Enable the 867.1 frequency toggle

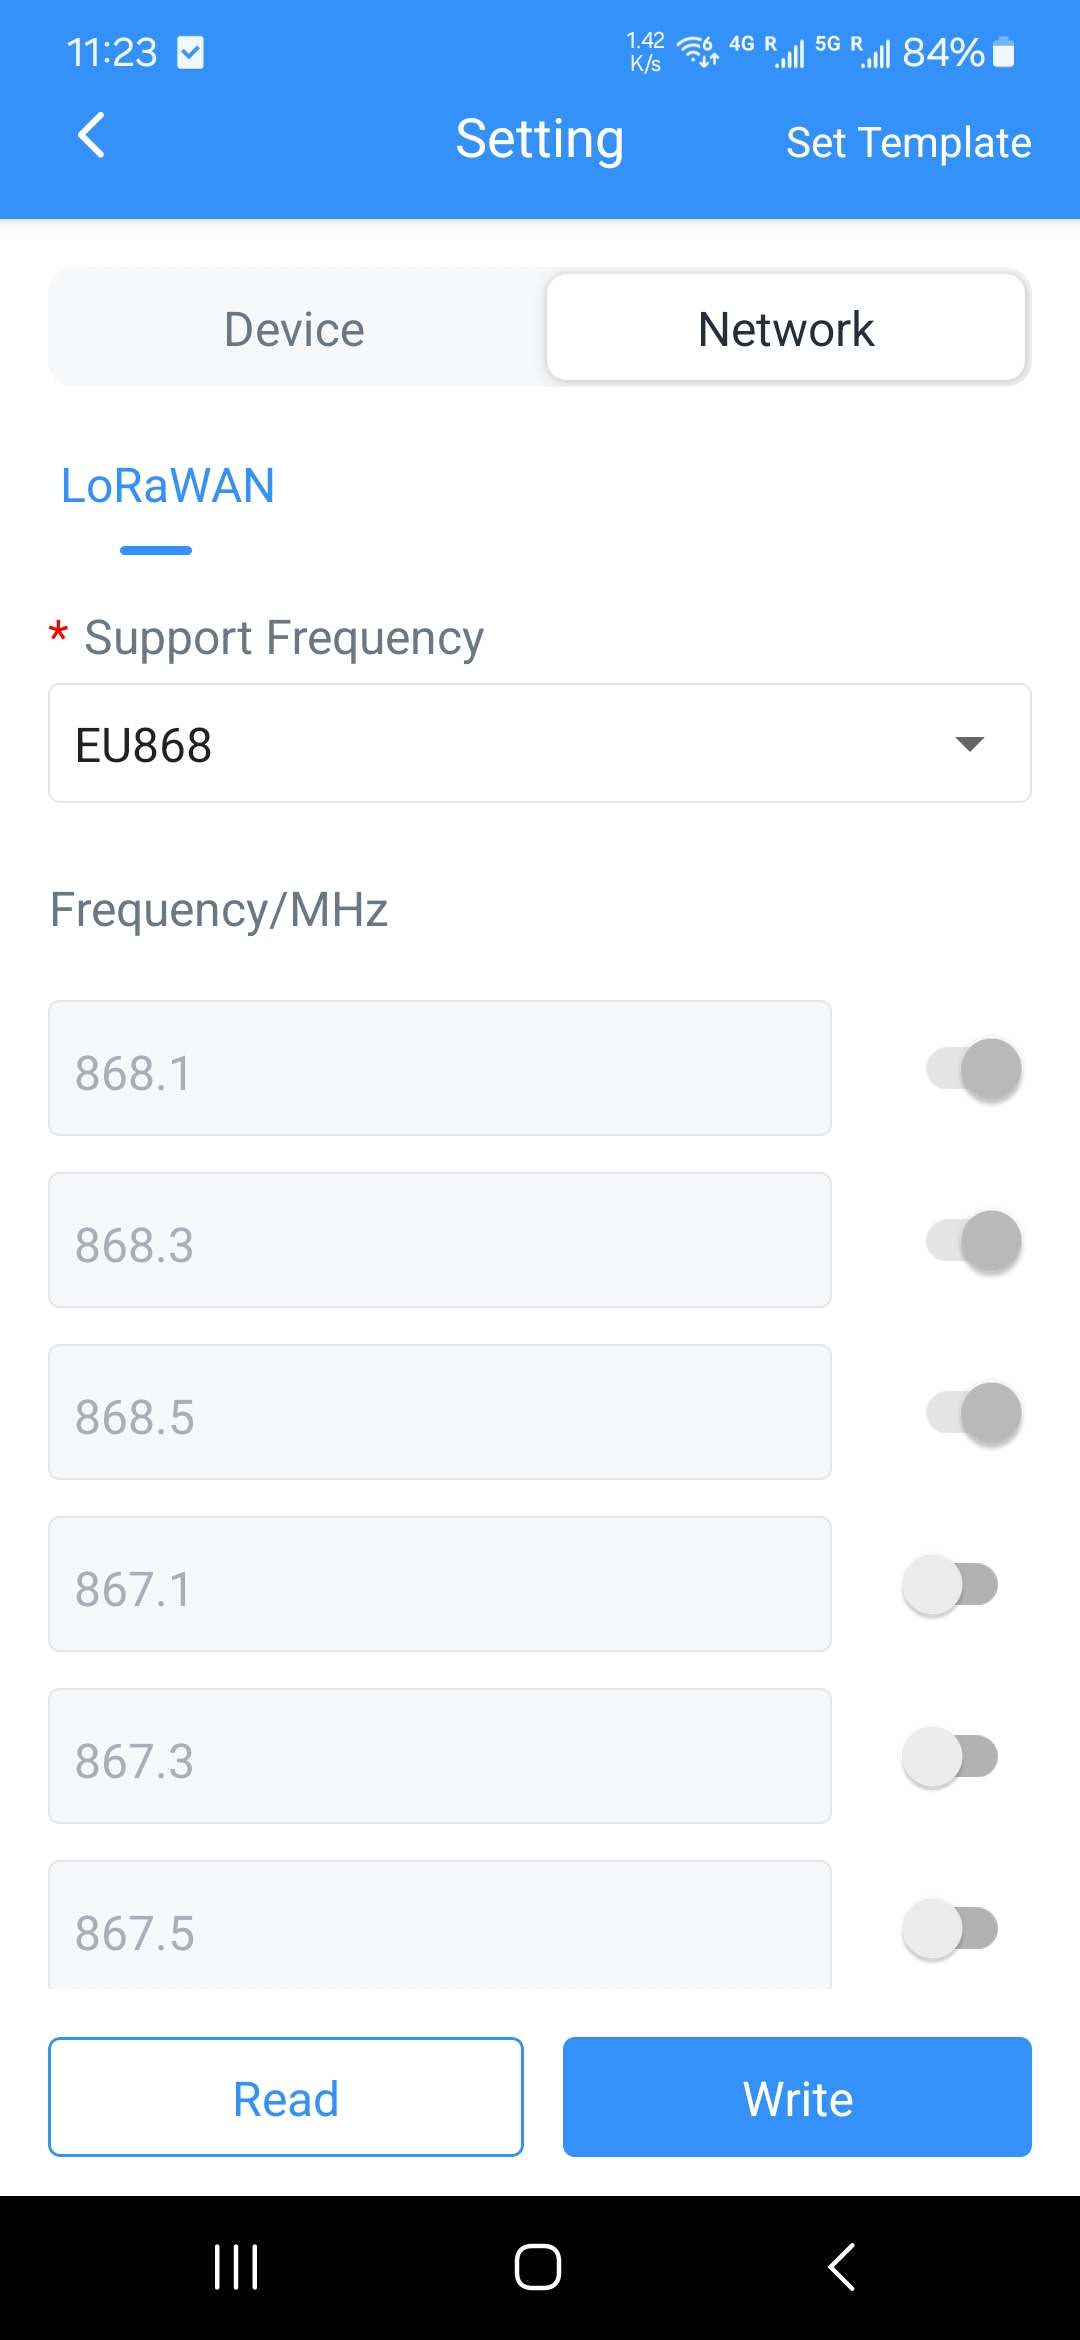click(950, 1585)
